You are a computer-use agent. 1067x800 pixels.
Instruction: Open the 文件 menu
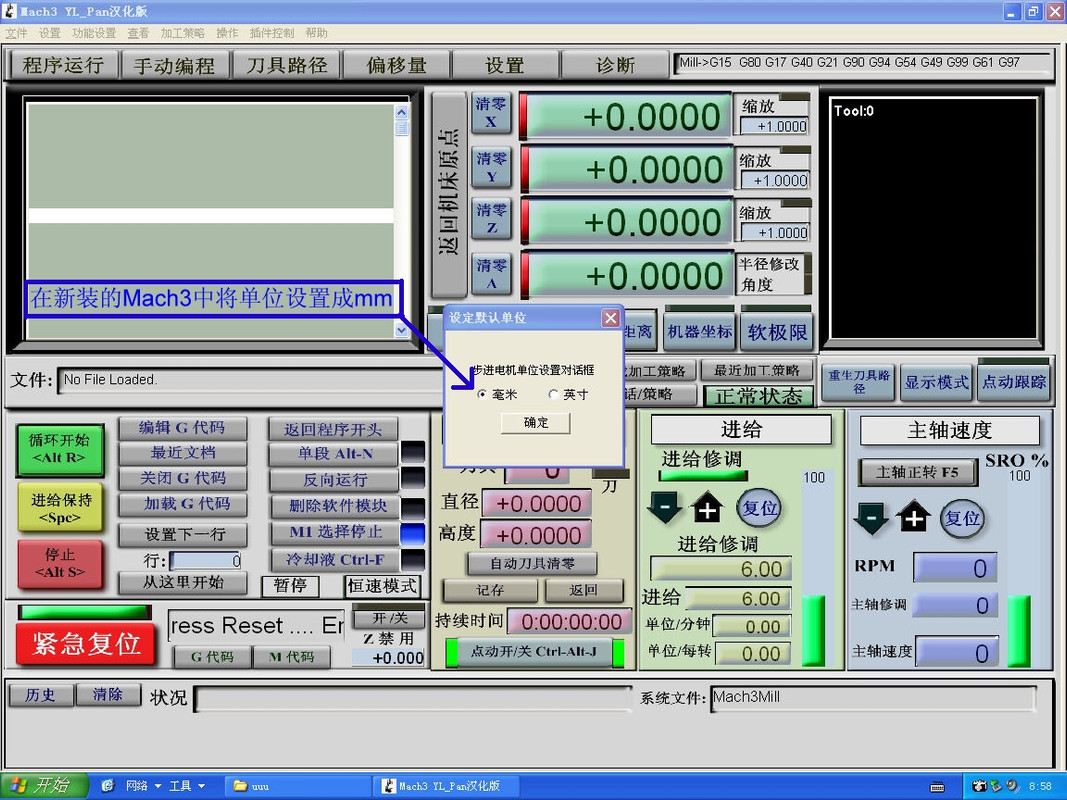click(x=16, y=33)
